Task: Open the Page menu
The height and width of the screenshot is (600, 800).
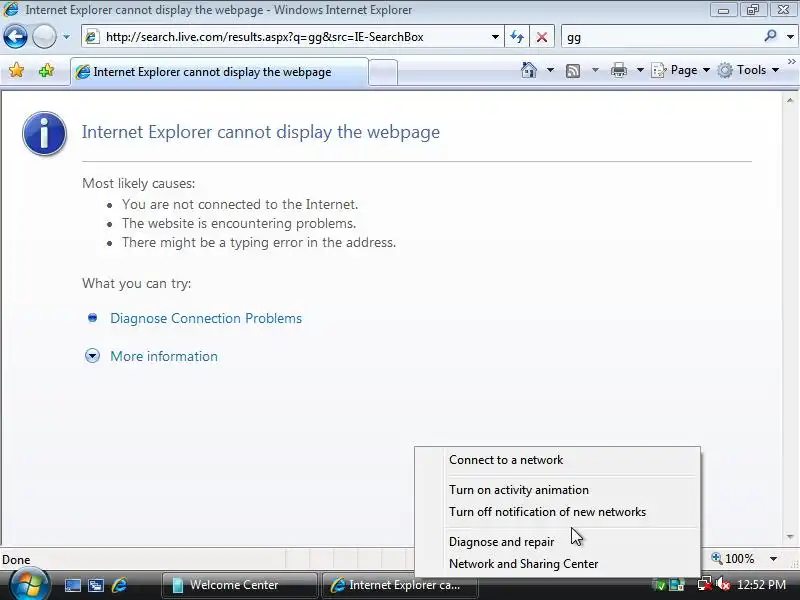Action: click(681, 70)
